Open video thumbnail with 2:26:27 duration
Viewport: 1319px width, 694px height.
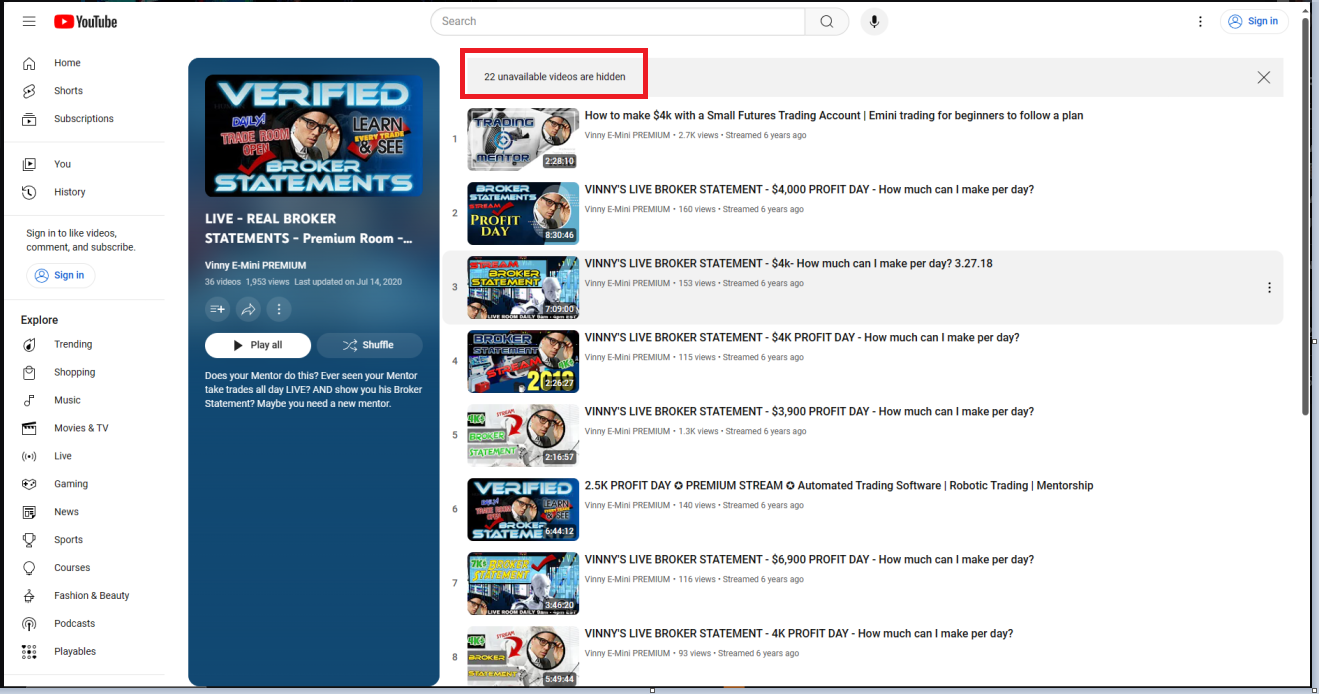click(523, 361)
